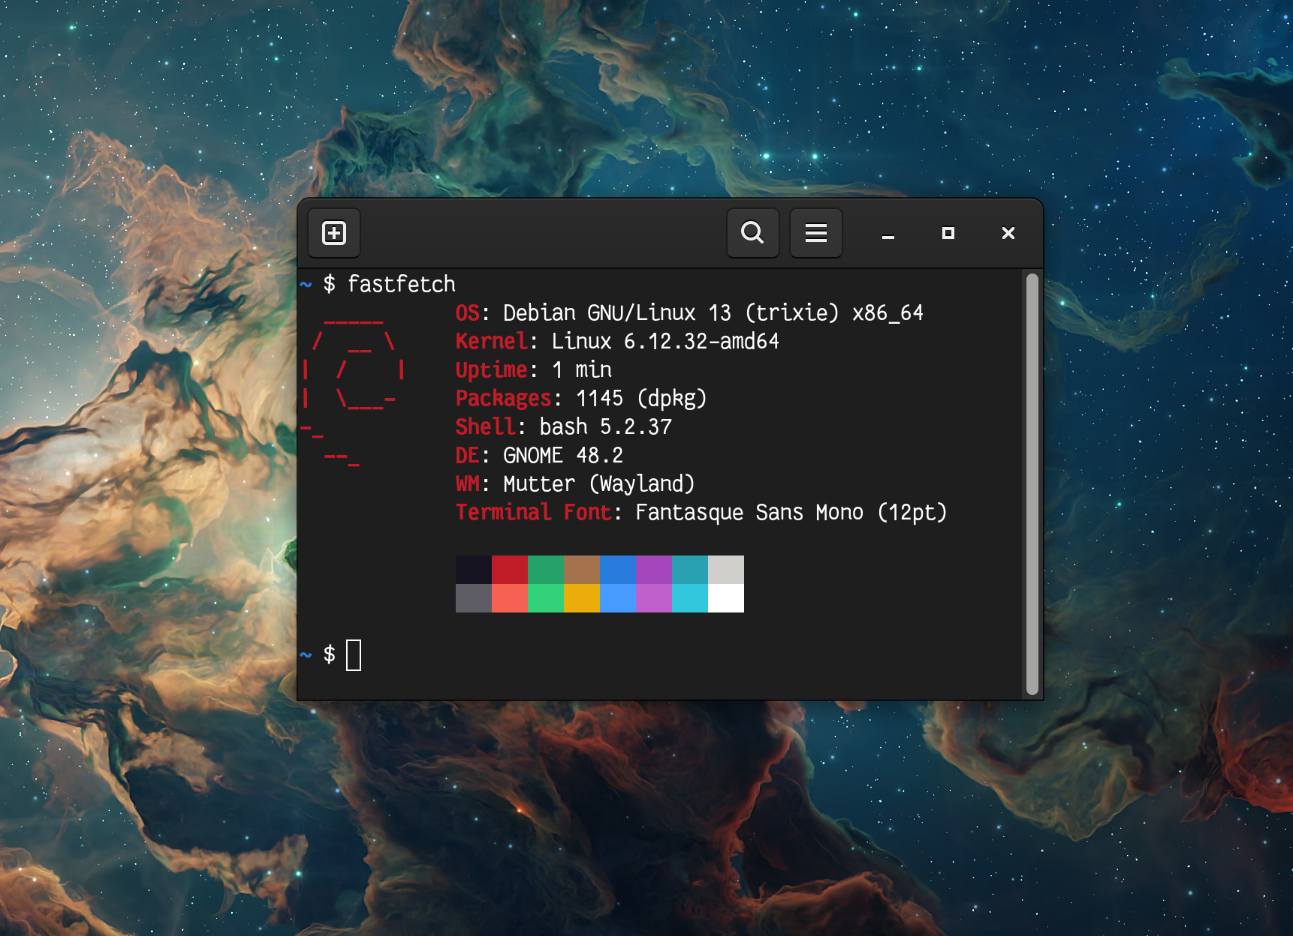Click the yellow color block, bottom row
The height and width of the screenshot is (936, 1293).
click(582, 598)
